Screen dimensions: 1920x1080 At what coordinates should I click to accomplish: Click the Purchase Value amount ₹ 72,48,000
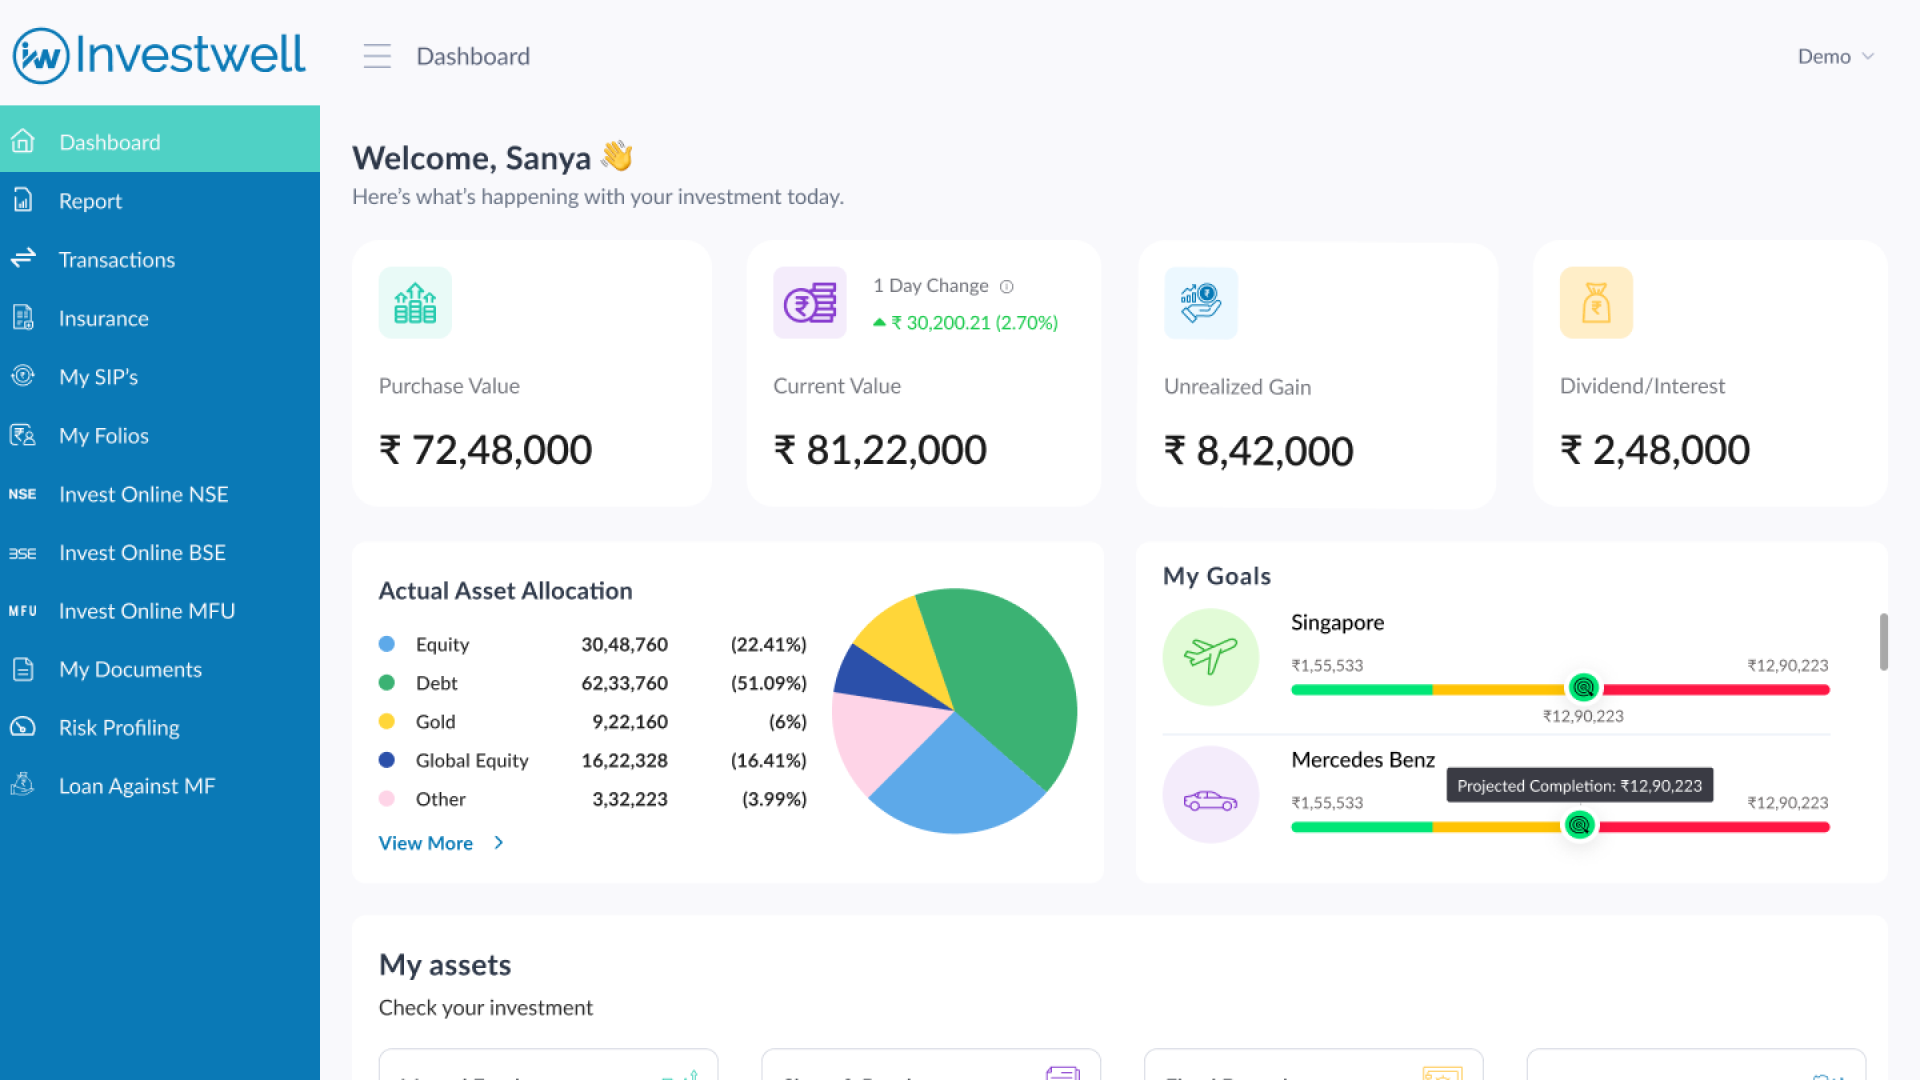(486, 450)
